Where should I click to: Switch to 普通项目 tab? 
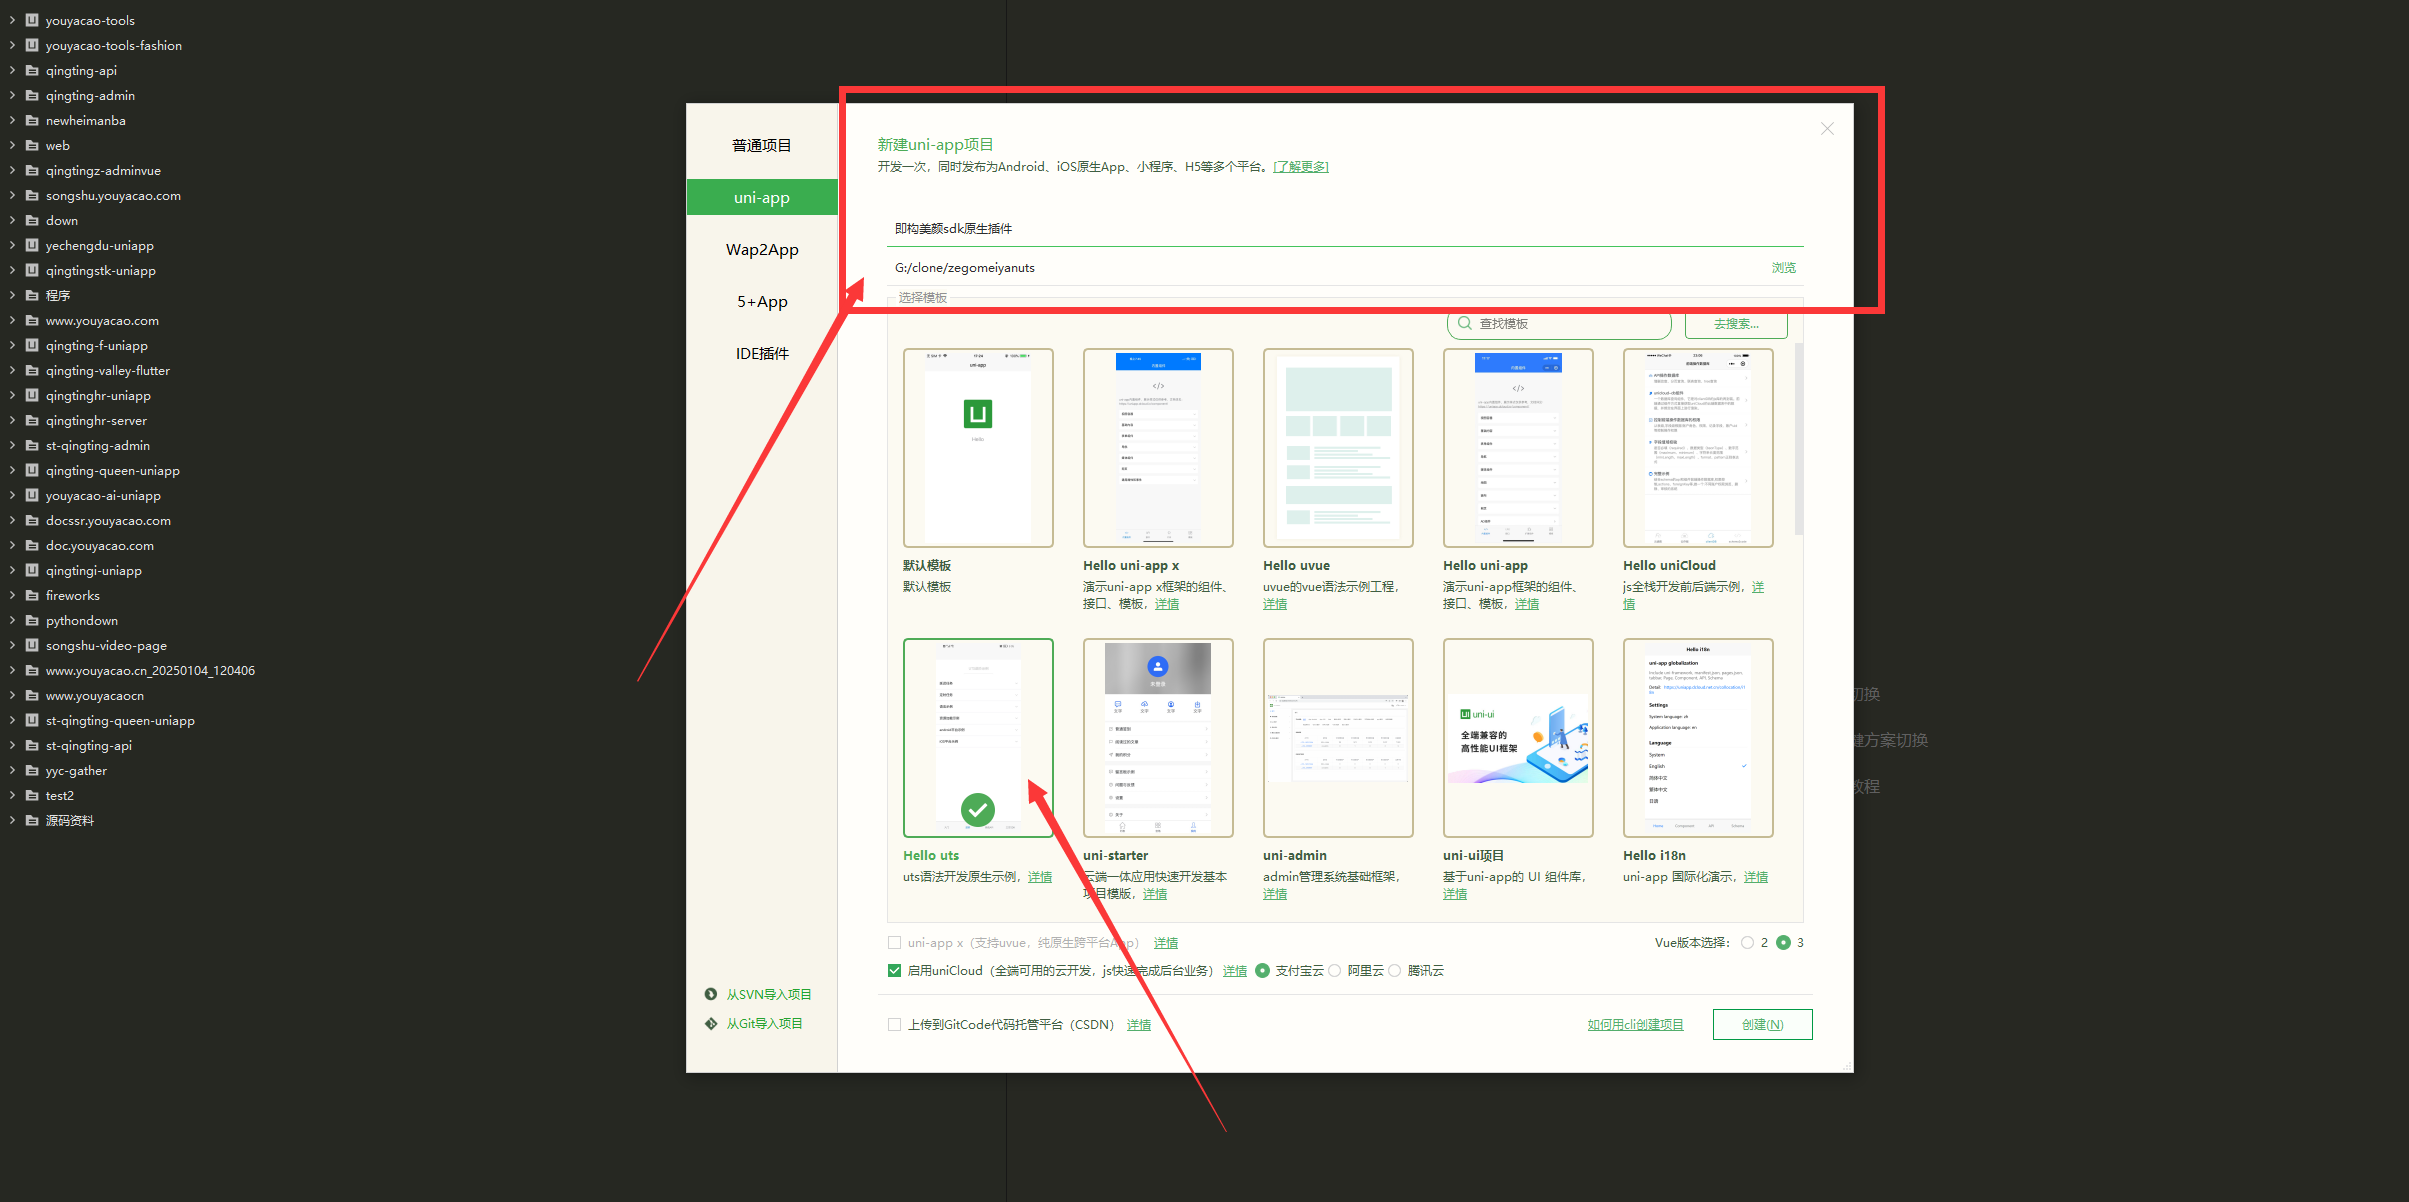[x=762, y=145]
